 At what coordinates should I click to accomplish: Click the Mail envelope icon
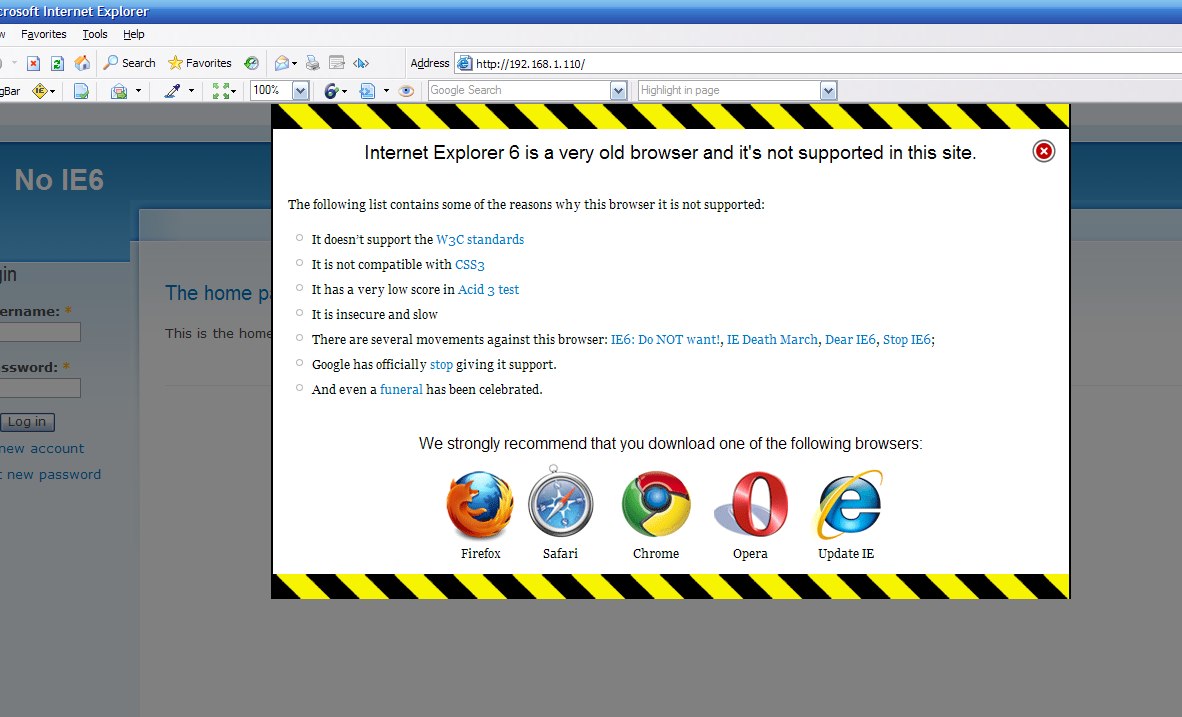click(281, 63)
